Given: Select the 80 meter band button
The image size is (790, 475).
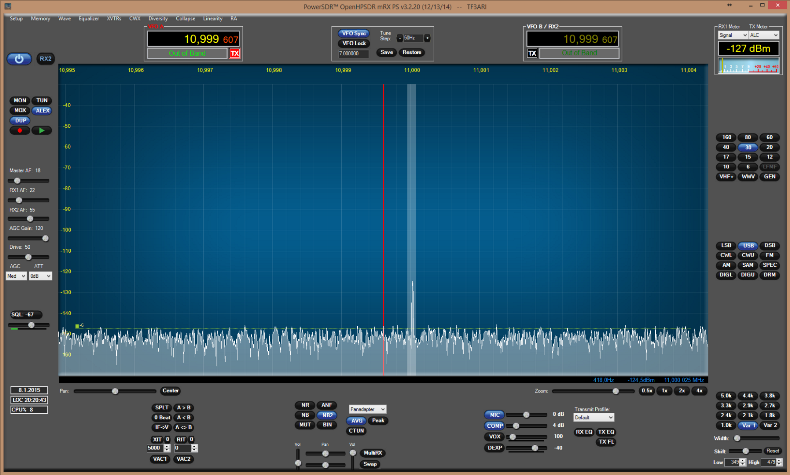Looking at the screenshot, I should coord(748,137).
